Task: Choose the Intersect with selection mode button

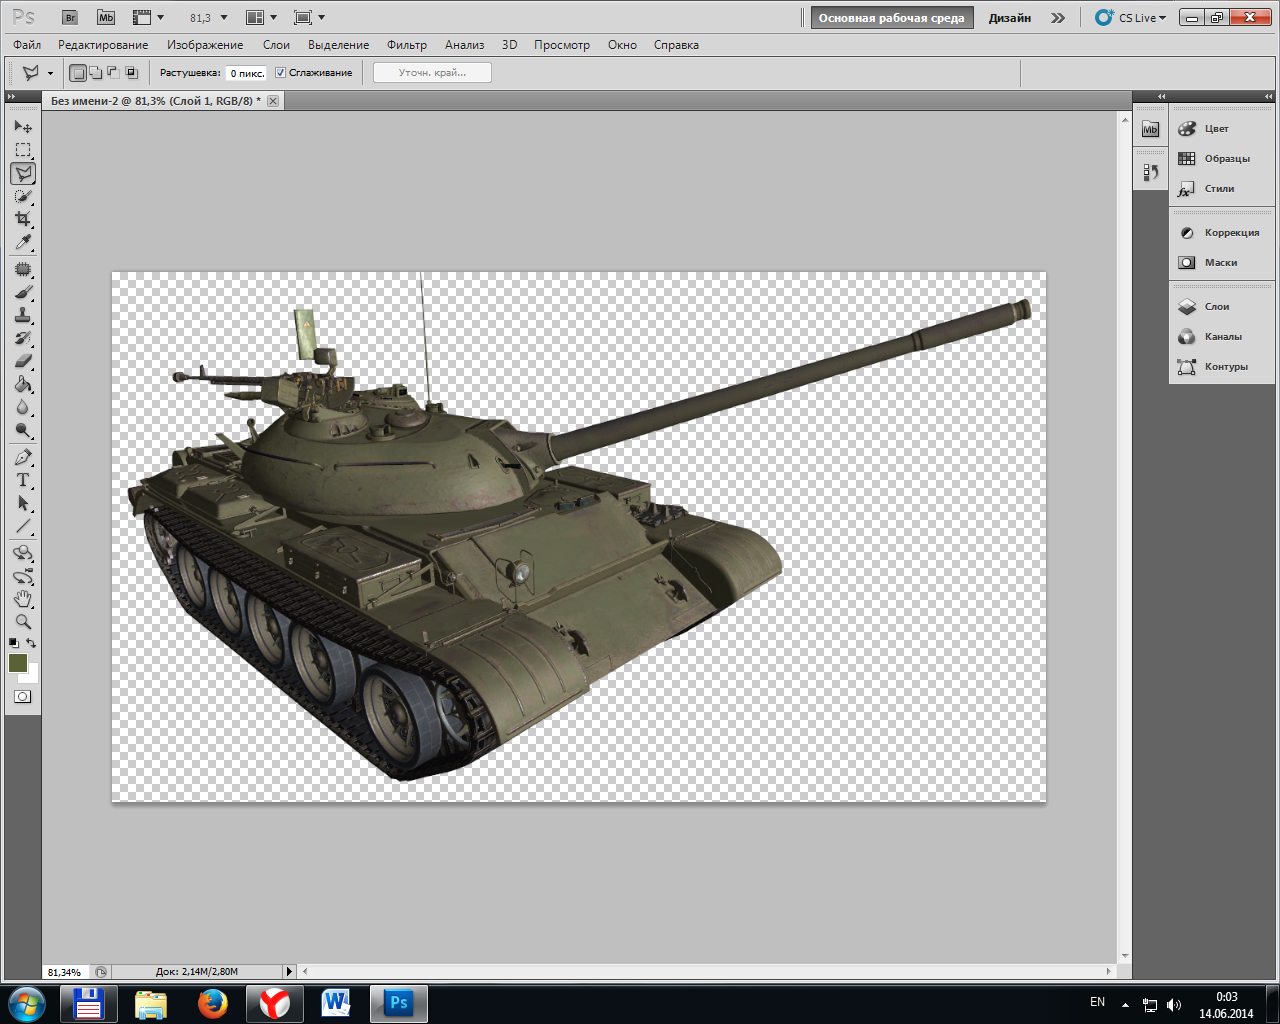Action: (x=131, y=73)
